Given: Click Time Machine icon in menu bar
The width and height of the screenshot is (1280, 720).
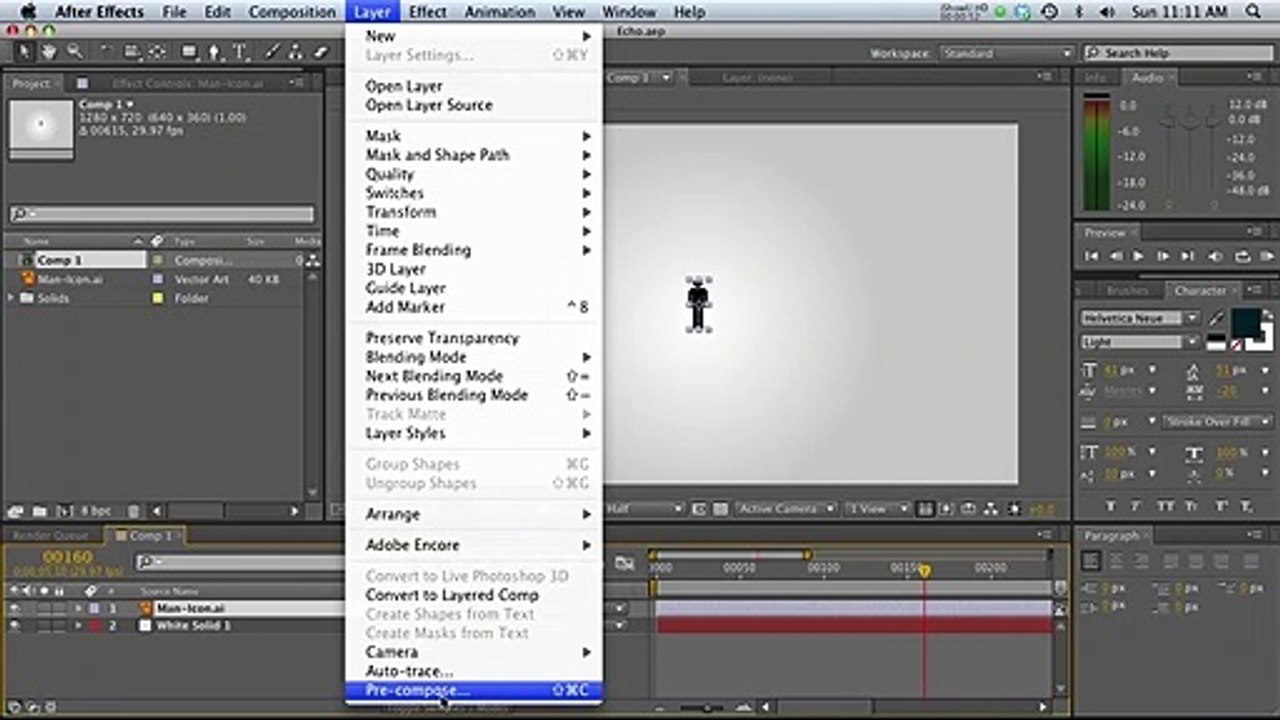Looking at the screenshot, I should [x=1049, y=12].
